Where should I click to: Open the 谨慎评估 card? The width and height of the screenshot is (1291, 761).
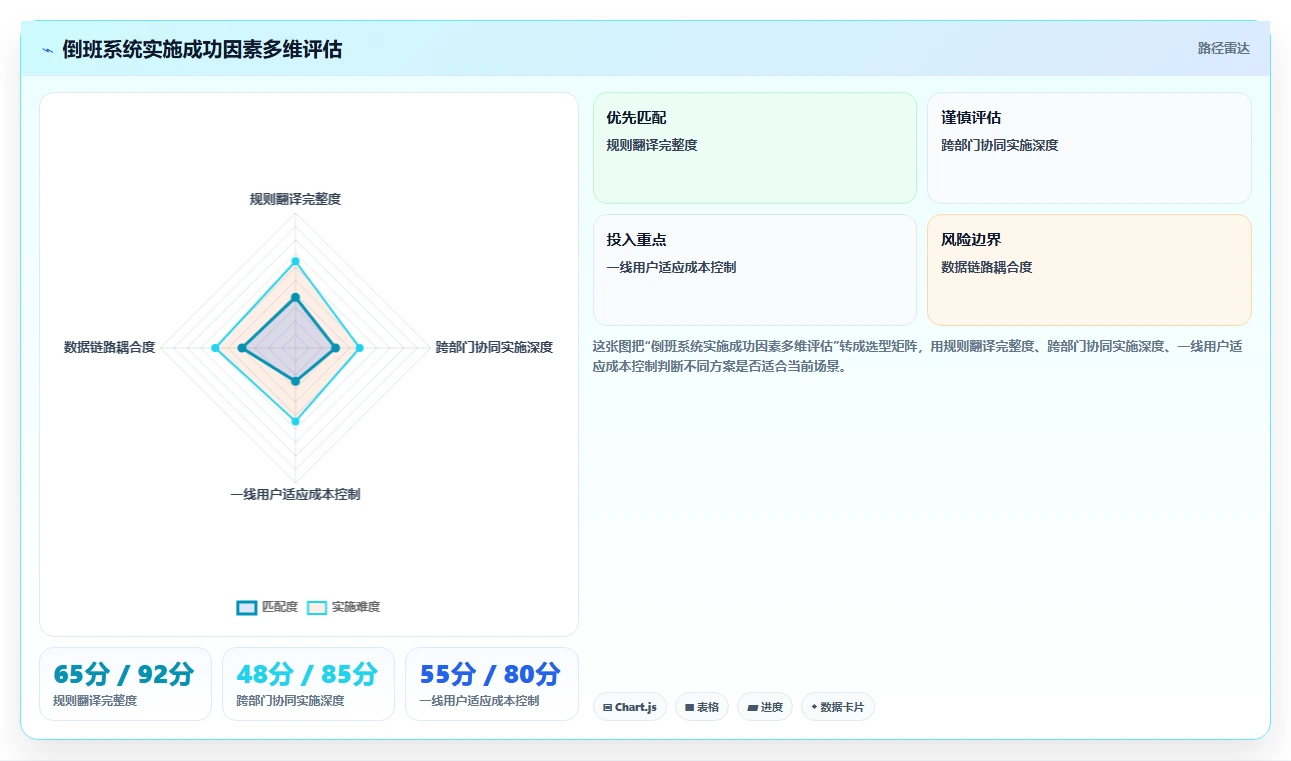click(x=1089, y=148)
